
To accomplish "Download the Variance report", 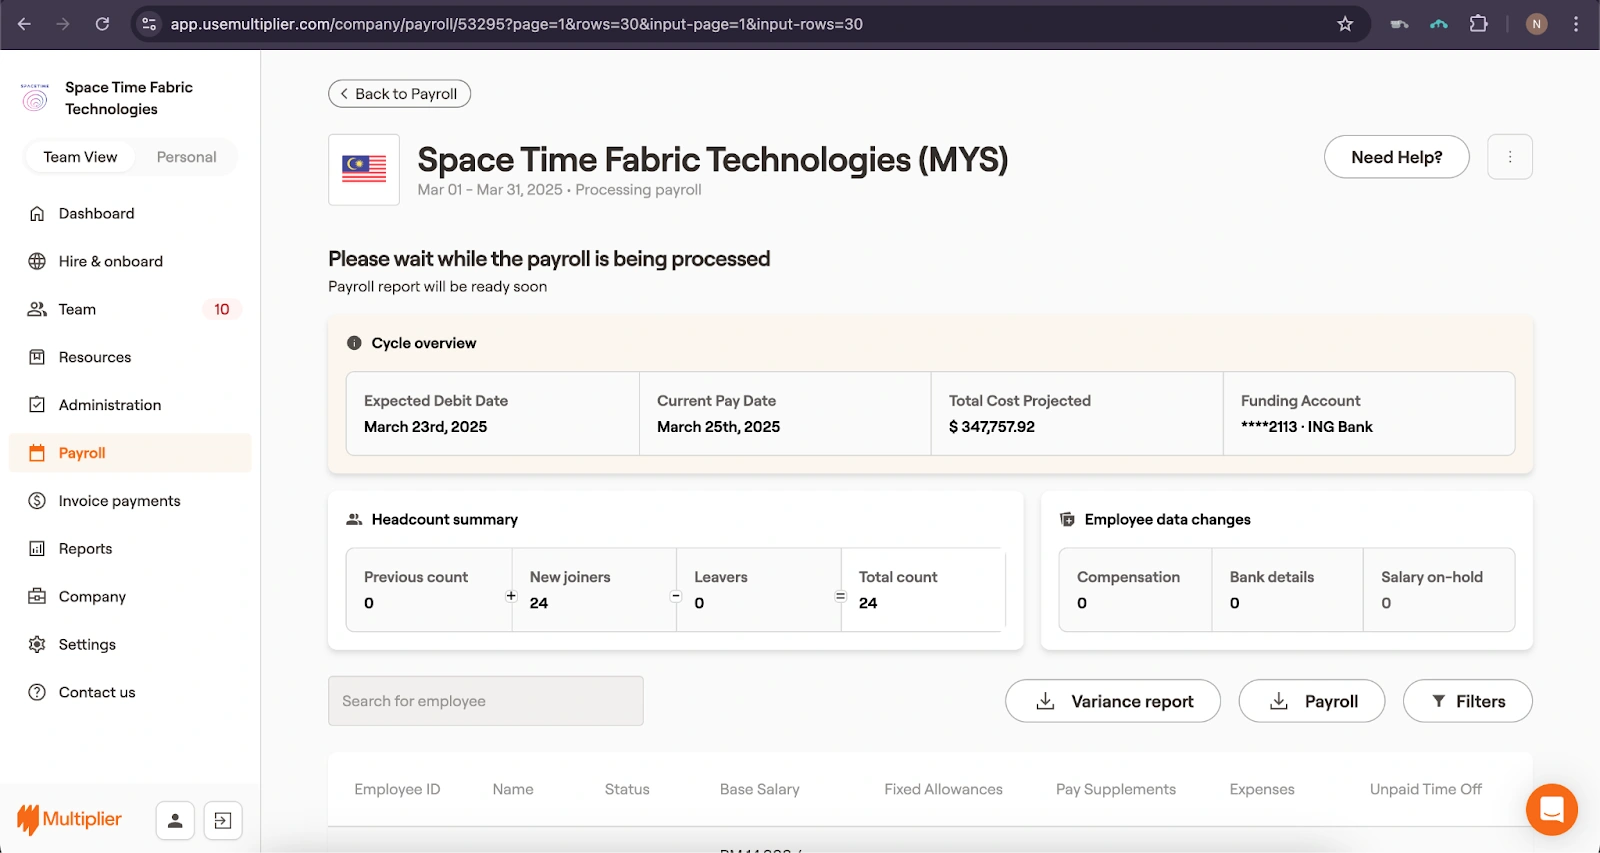I will click(x=1113, y=701).
